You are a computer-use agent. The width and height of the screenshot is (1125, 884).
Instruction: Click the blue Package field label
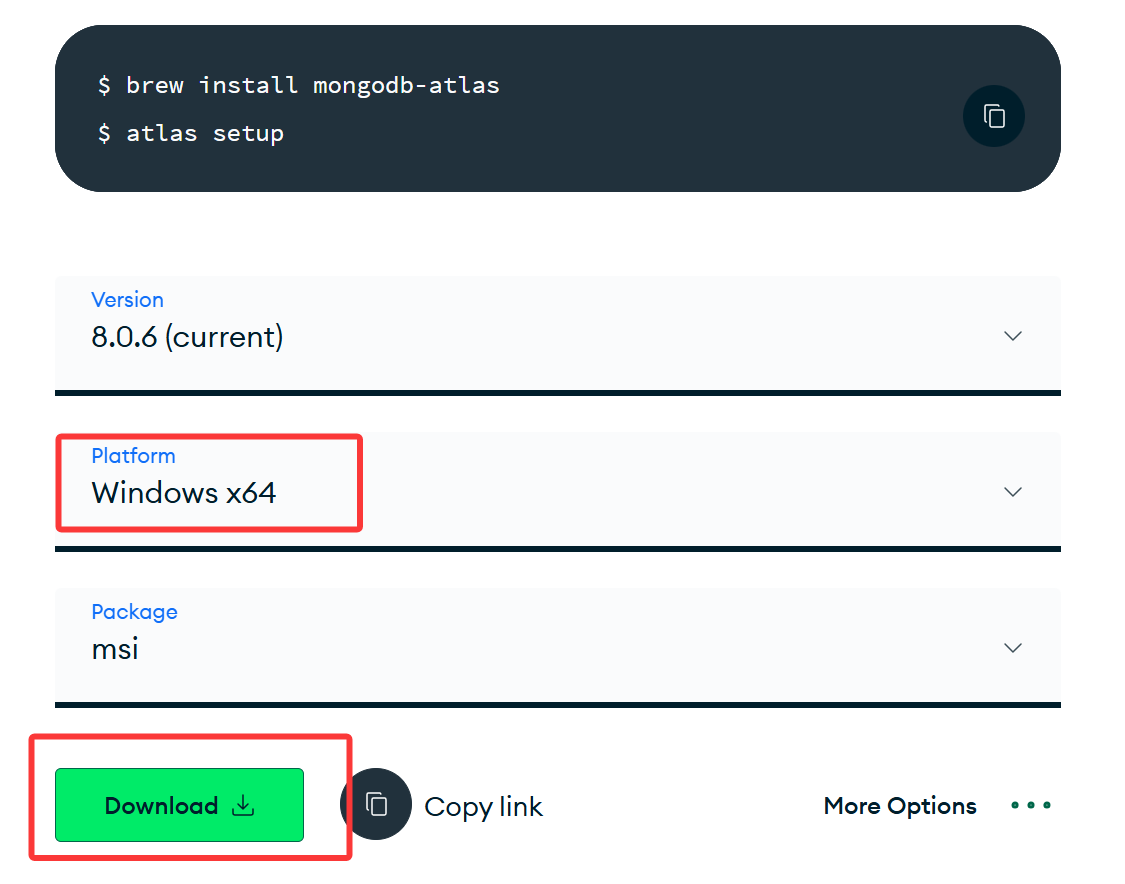pyautogui.click(x=134, y=612)
